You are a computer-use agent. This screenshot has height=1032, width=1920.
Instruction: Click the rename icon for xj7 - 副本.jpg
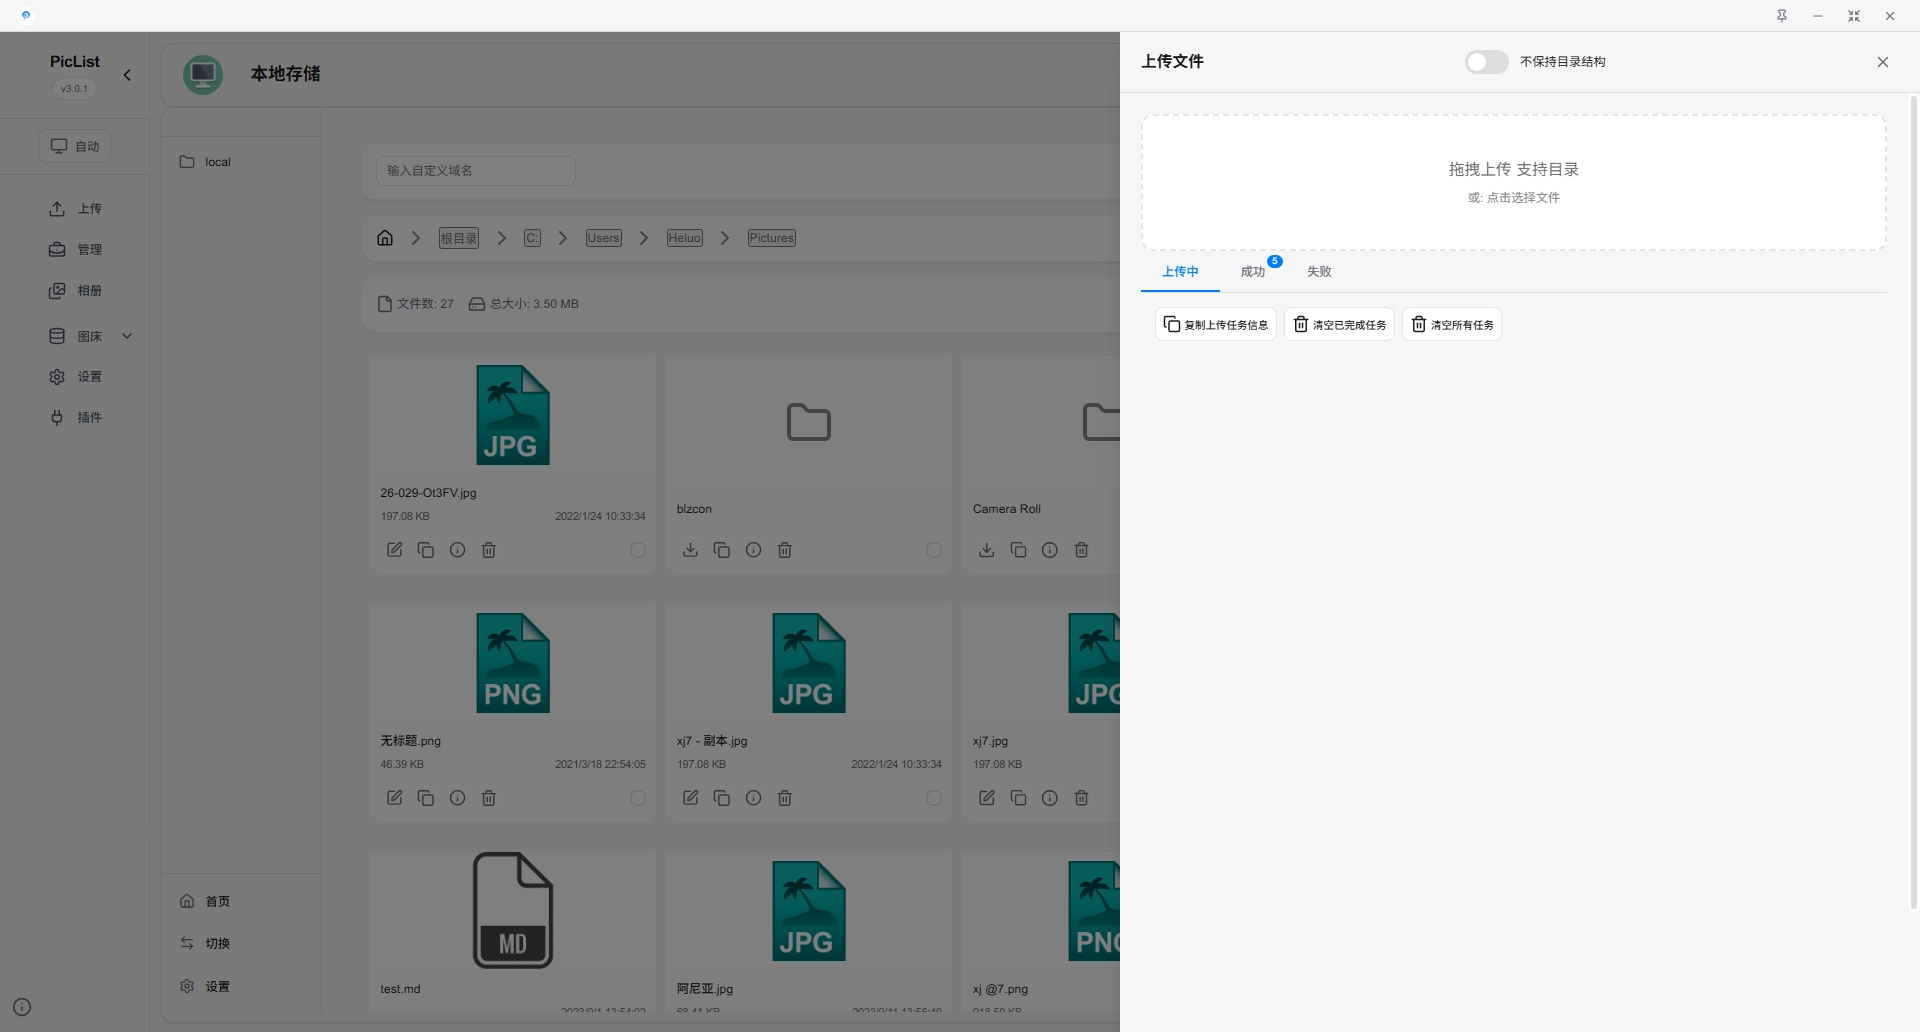(x=691, y=798)
